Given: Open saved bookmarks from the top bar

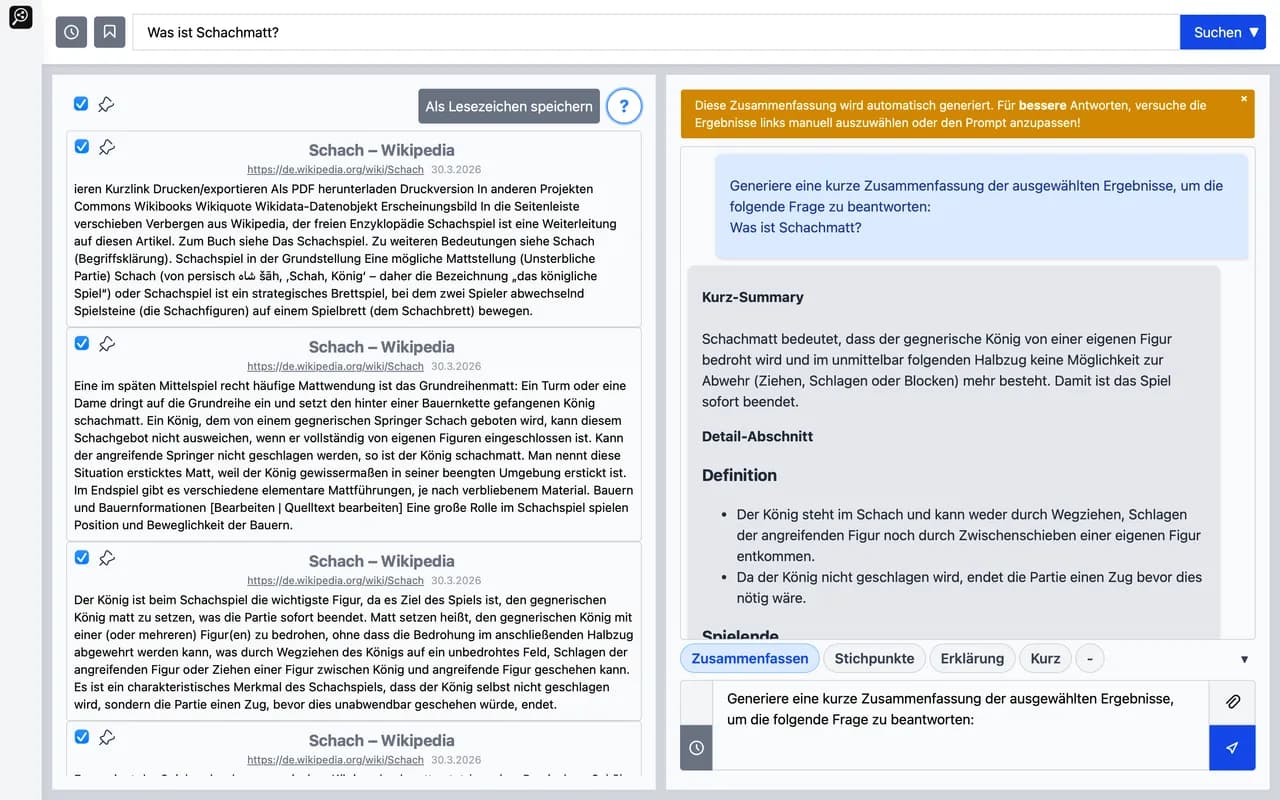Looking at the screenshot, I should tap(109, 32).
